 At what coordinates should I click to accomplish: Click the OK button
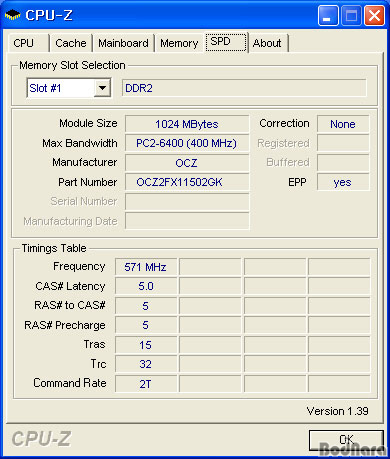click(x=346, y=440)
